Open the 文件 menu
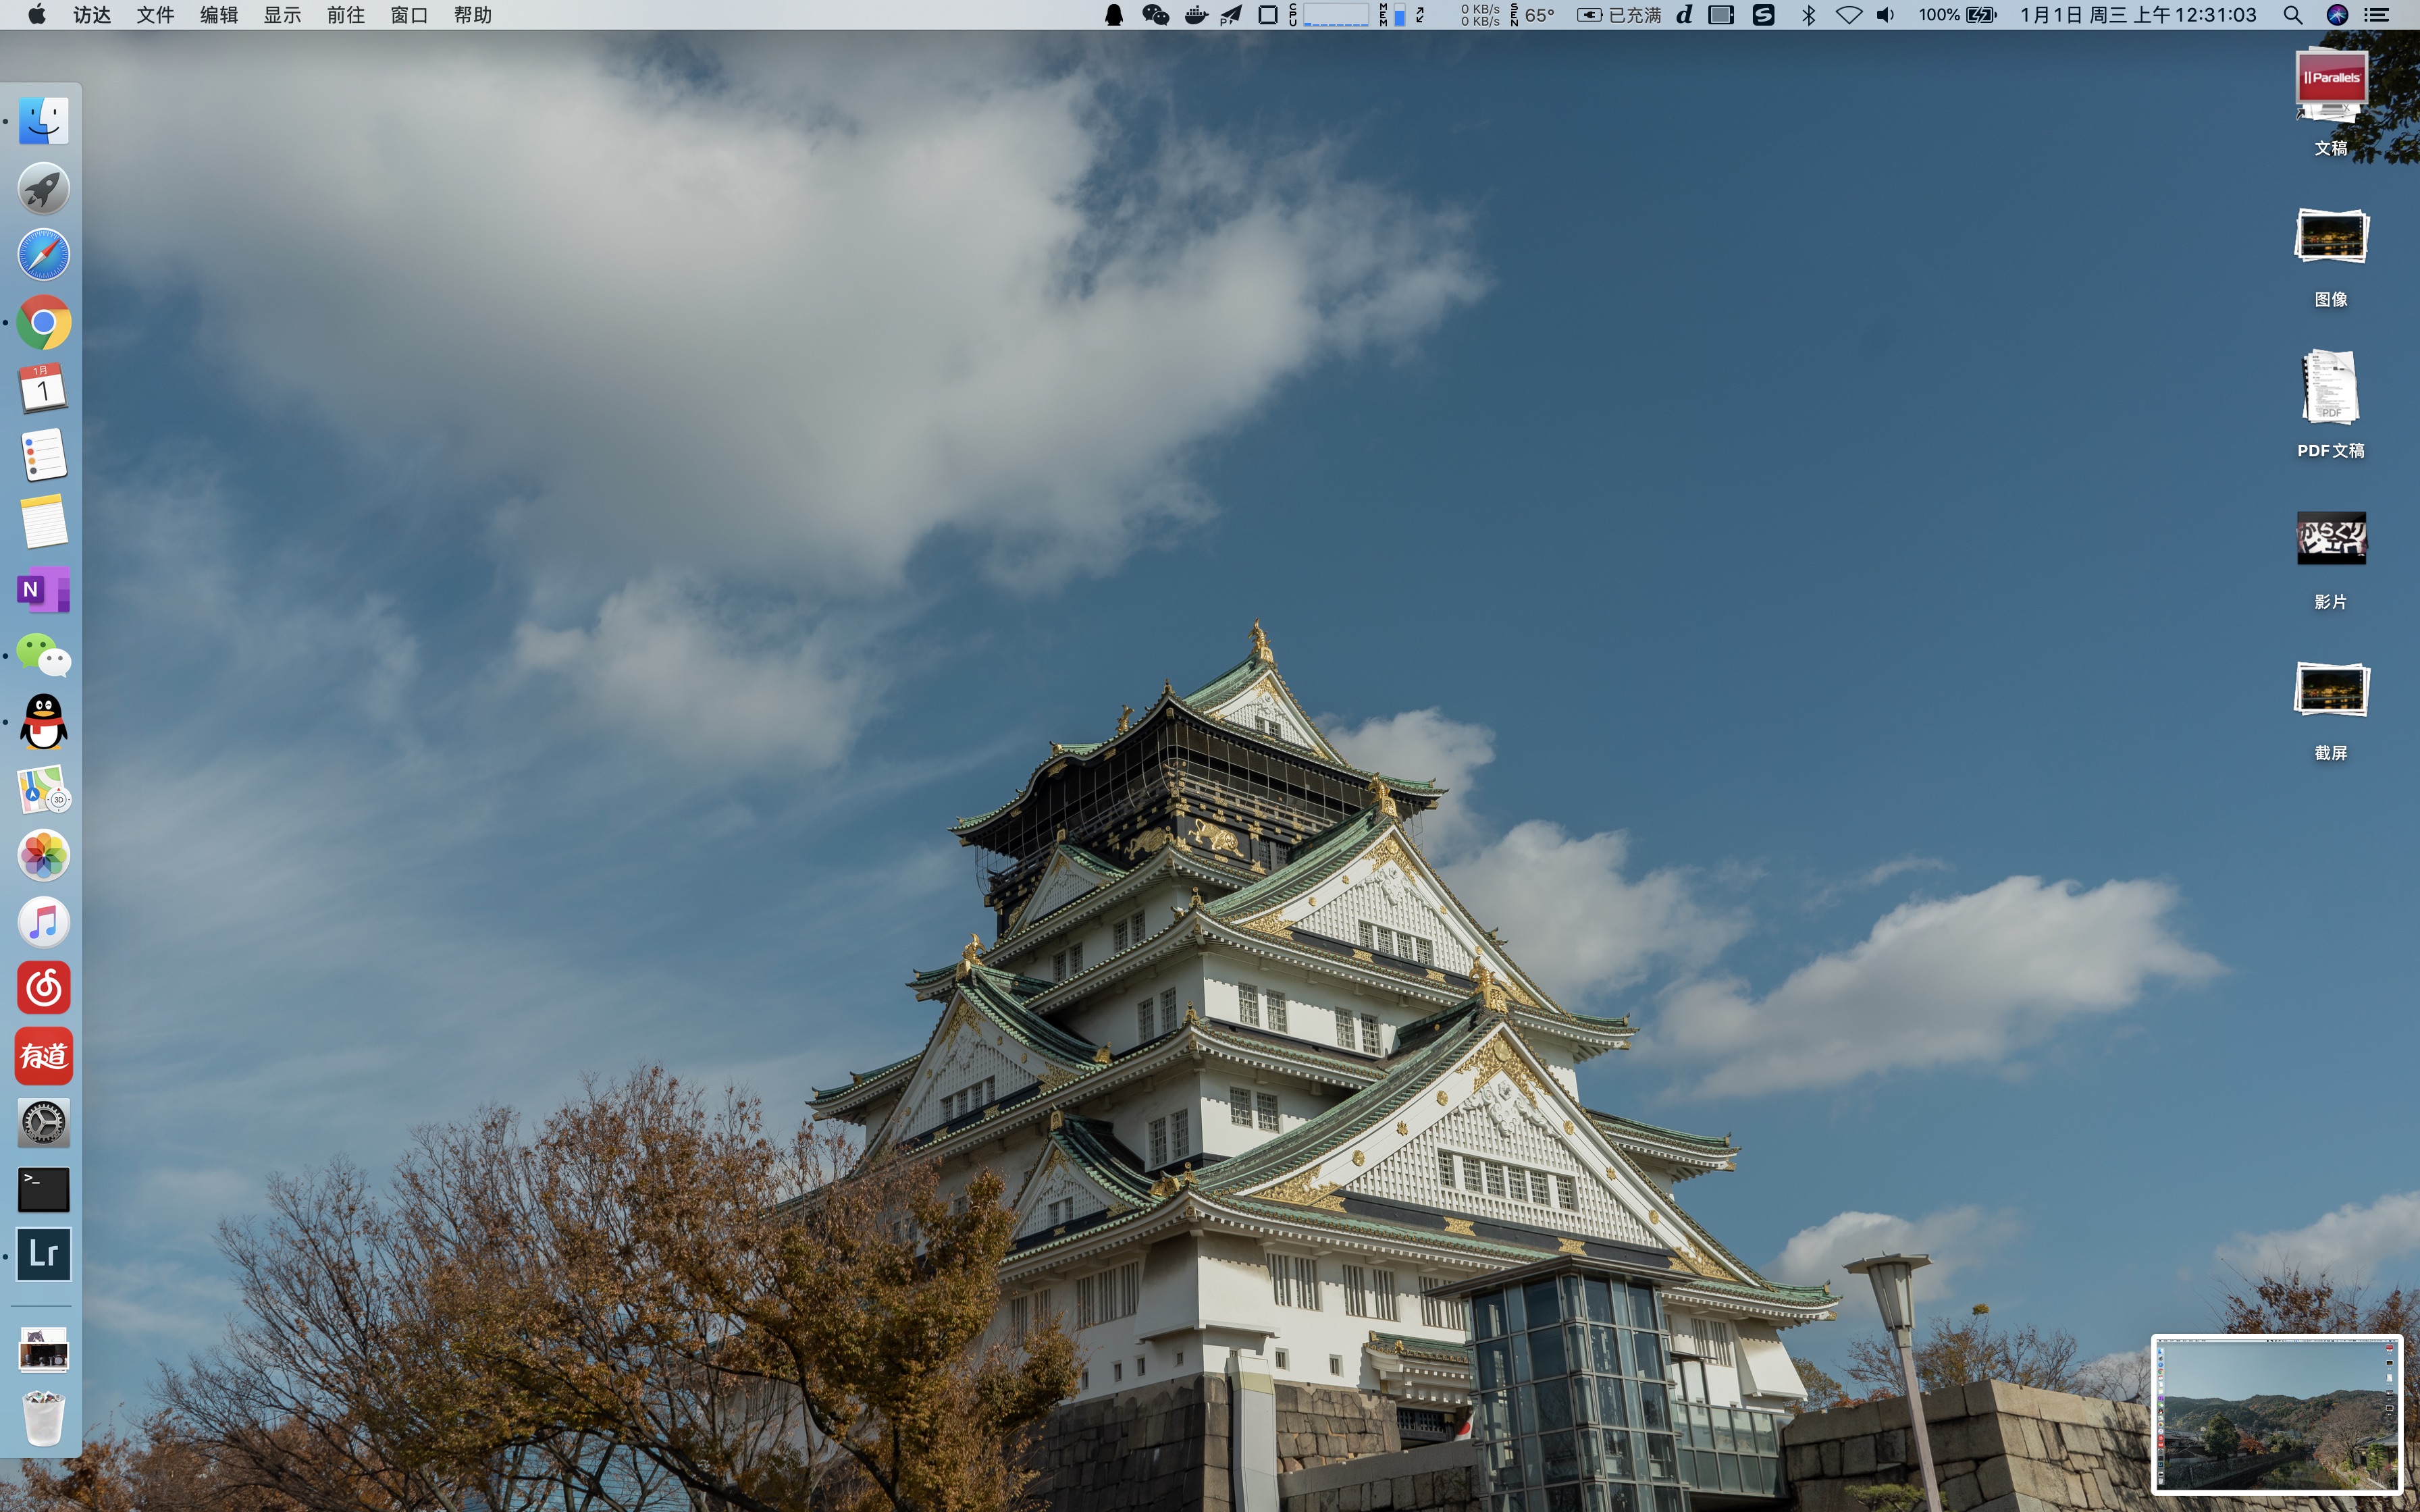This screenshot has height=1512, width=2420. click(x=155, y=15)
